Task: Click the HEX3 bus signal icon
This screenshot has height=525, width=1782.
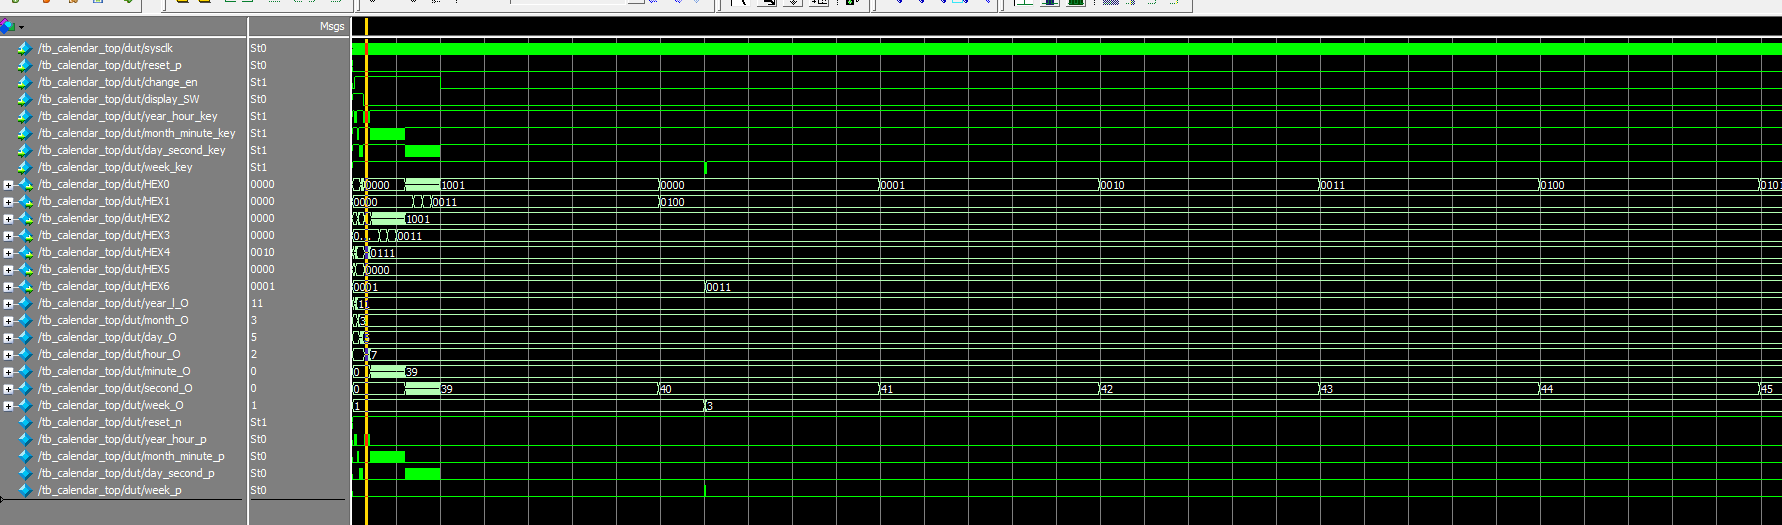Action: coord(25,235)
